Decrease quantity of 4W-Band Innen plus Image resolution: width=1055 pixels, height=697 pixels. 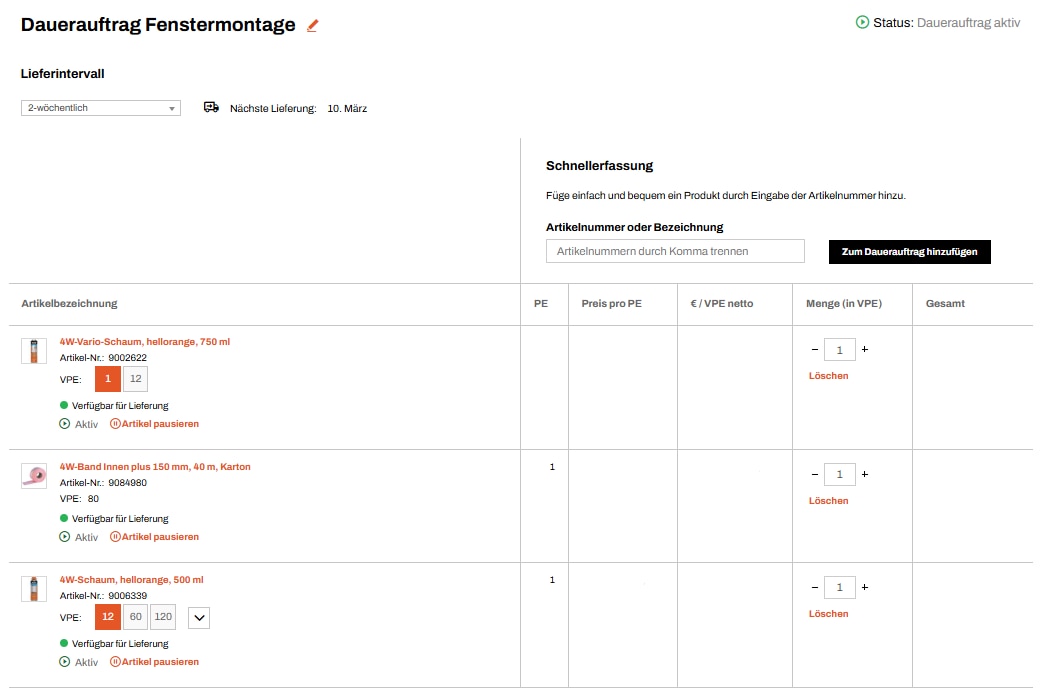click(x=814, y=475)
